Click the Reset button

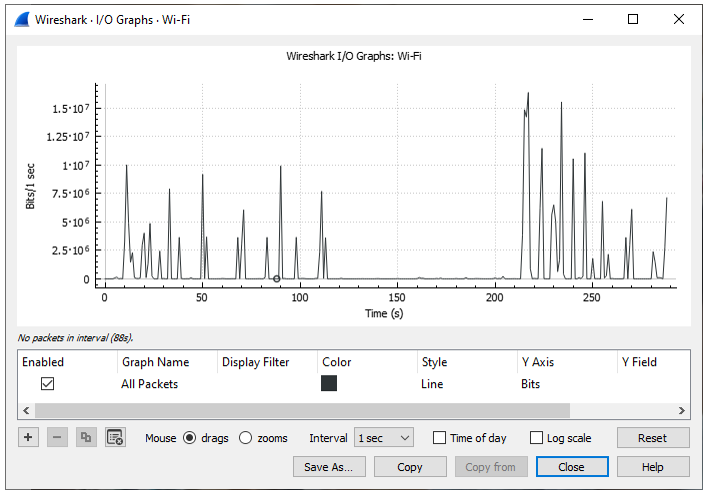click(x=653, y=438)
